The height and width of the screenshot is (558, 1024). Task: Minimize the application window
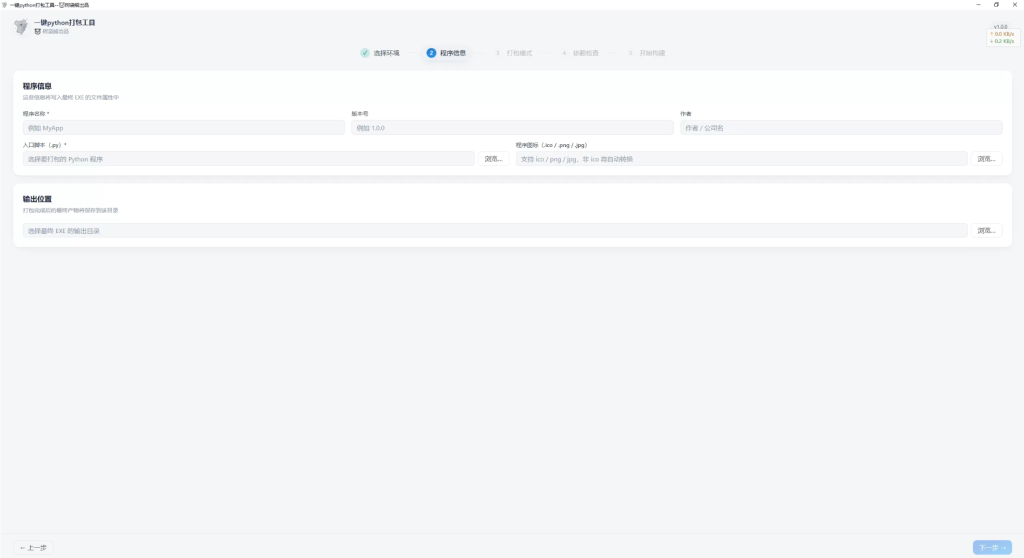point(978,5)
